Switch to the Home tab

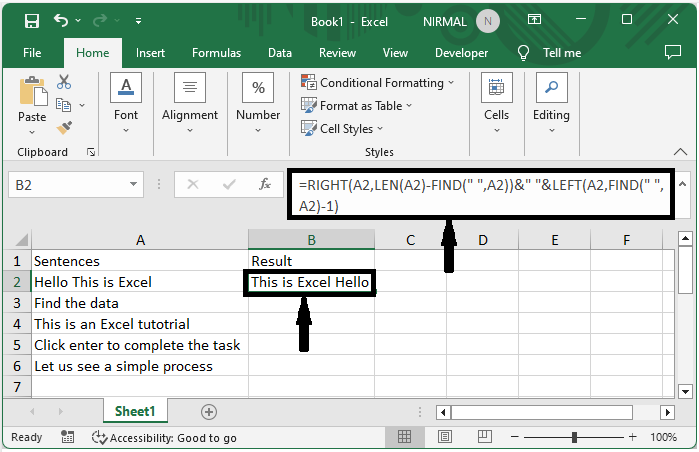point(93,53)
